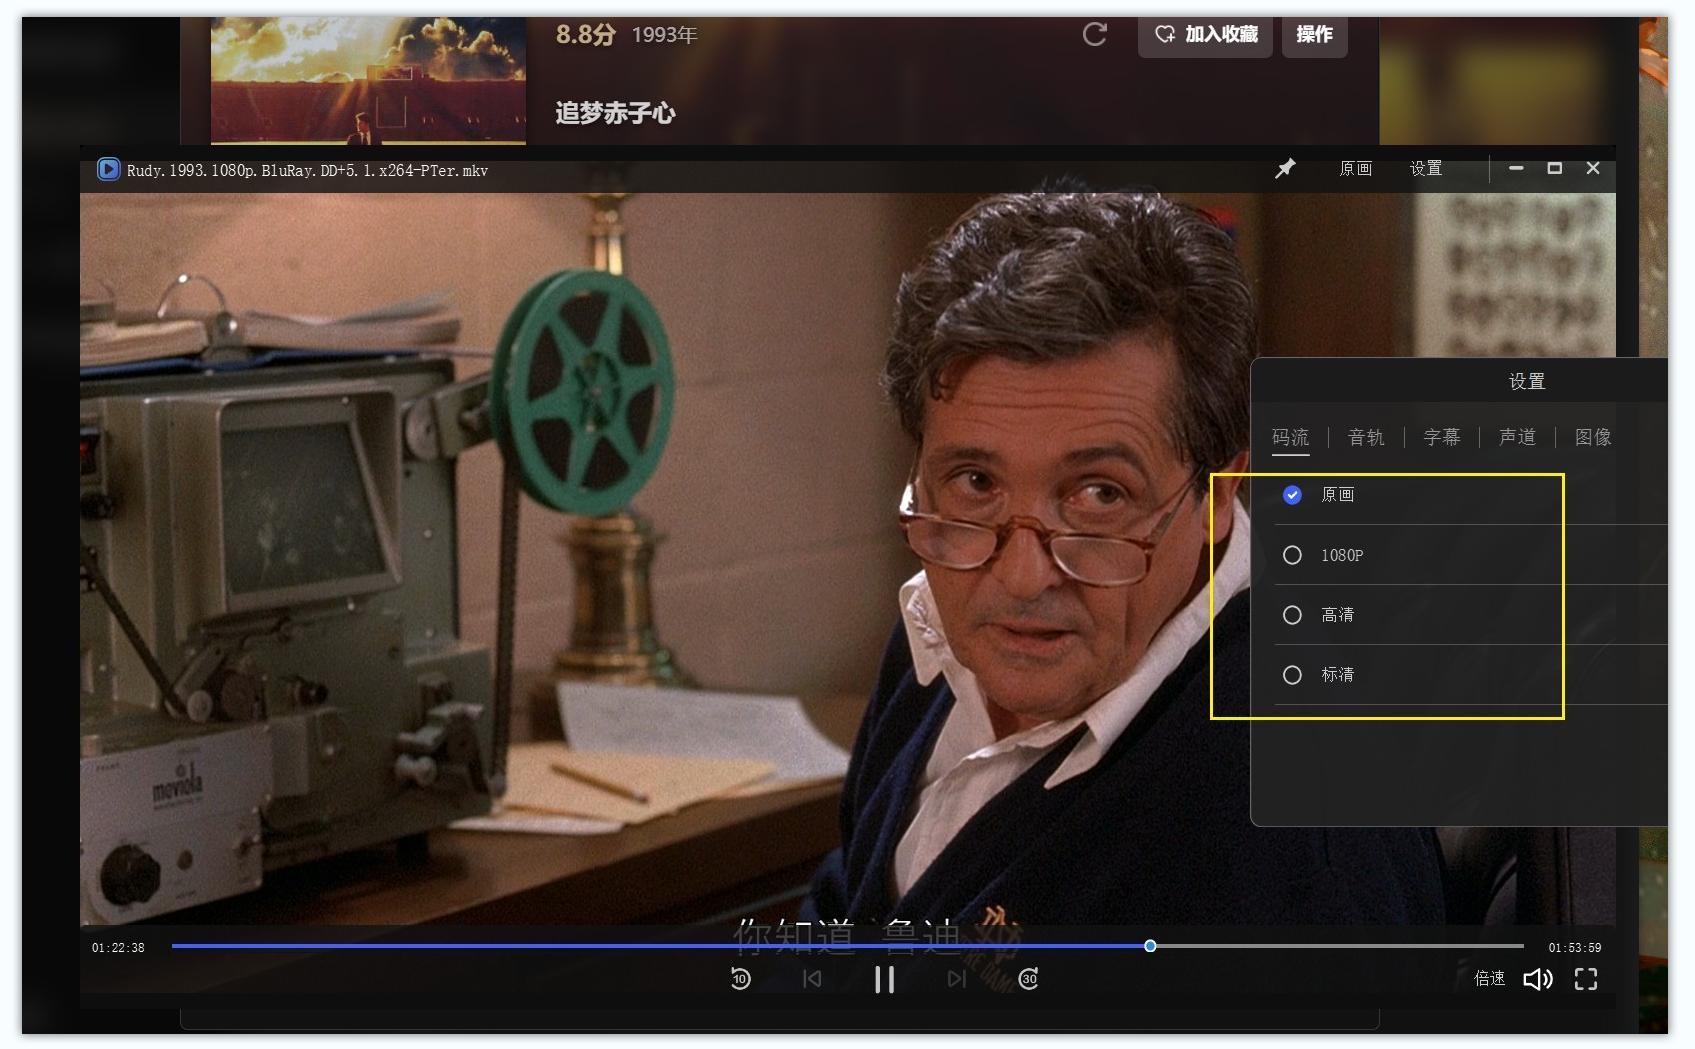This screenshot has width=1695, height=1049.
Task: Skip forward 30 seconds
Action: (x=1028, y=979)
